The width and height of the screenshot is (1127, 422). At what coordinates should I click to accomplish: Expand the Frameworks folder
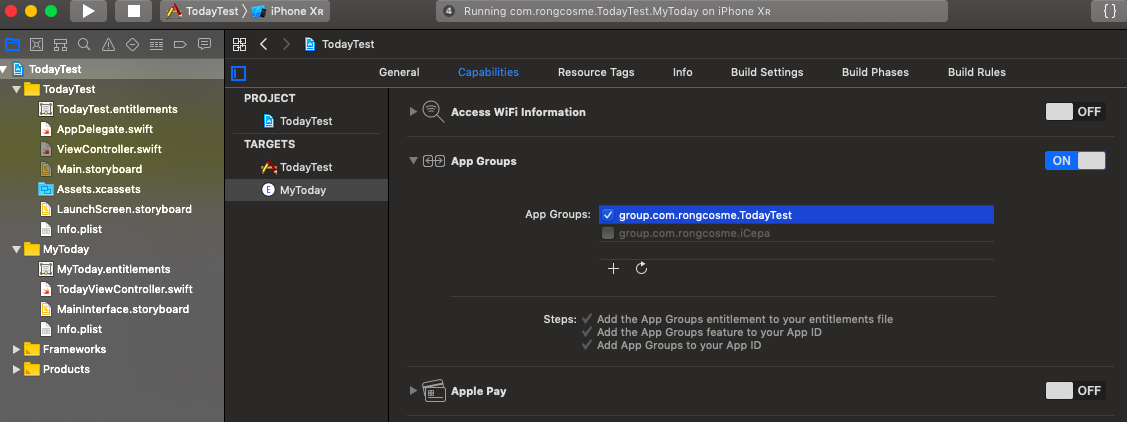(x=16, y=349)
